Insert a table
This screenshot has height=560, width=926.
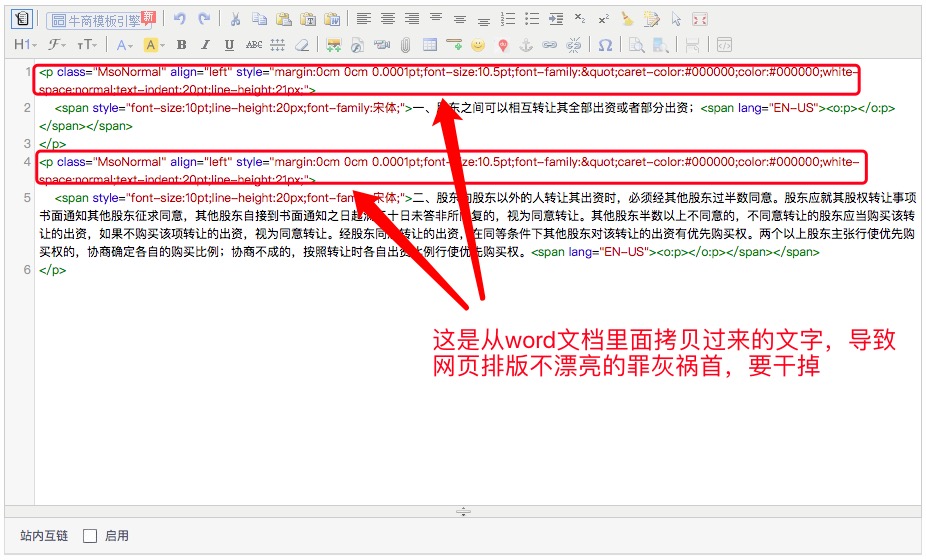pyautogui.click(x=430, y=45)
